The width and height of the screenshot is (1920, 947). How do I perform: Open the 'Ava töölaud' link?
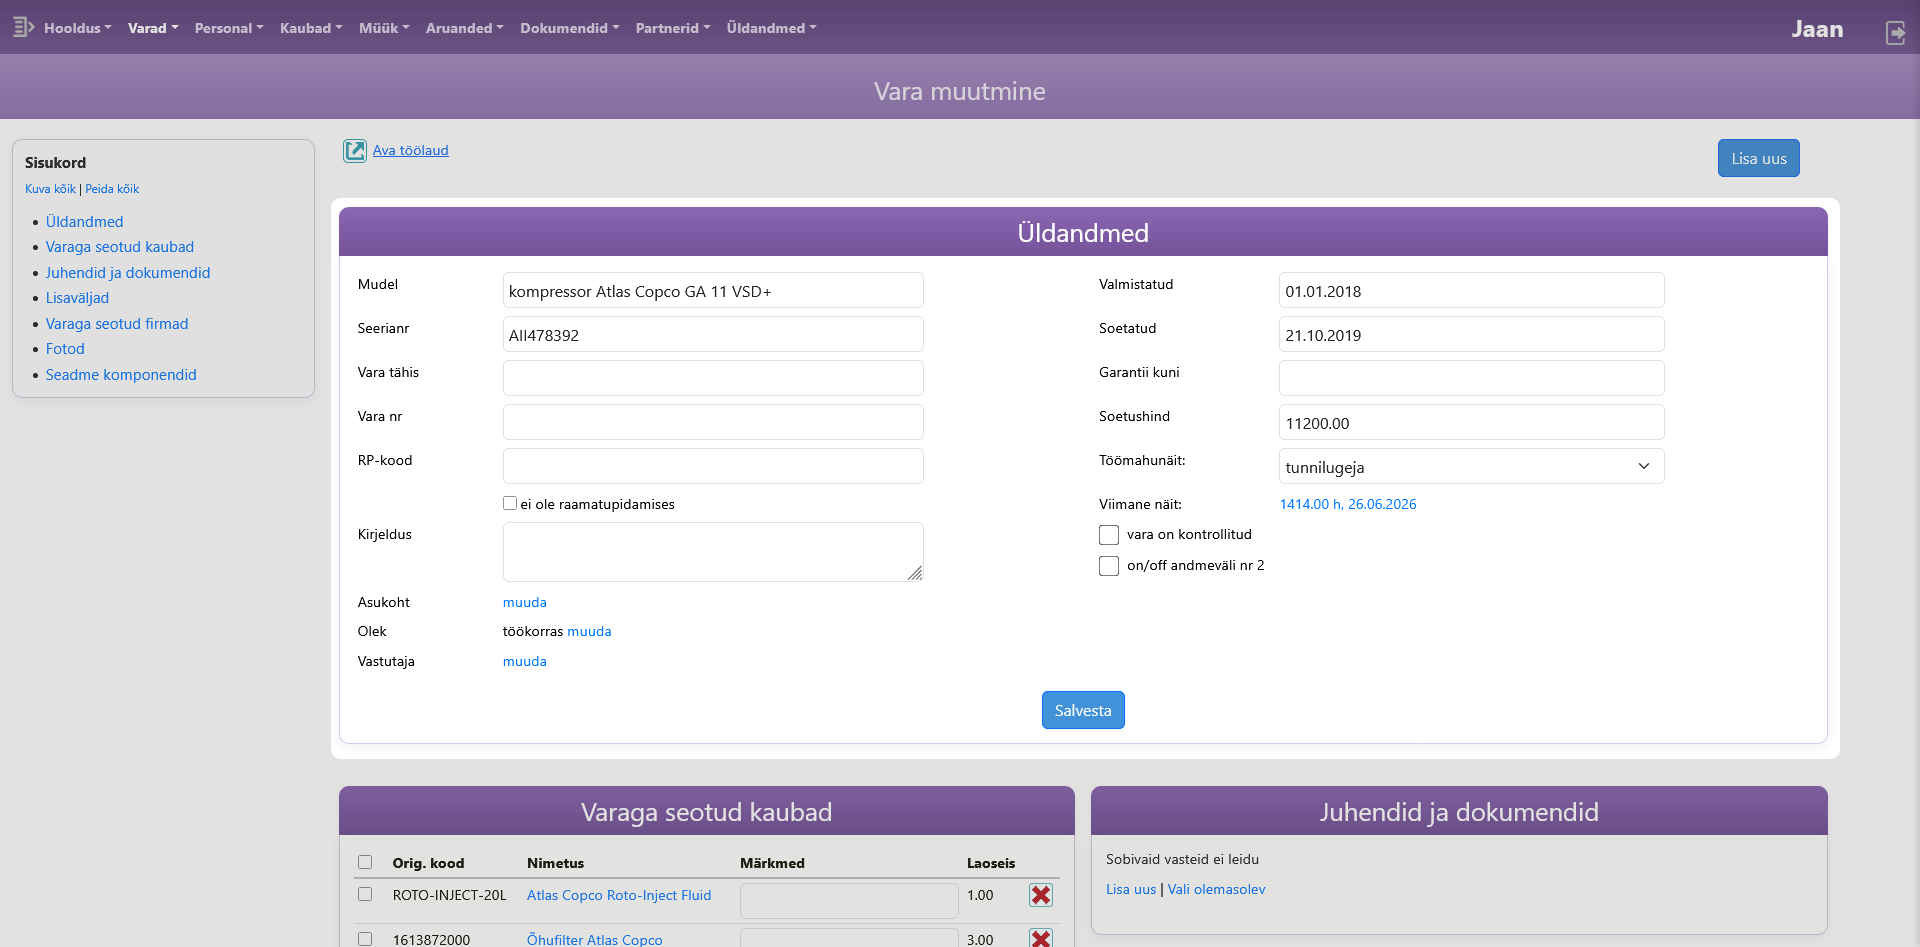tap(411, 150)
